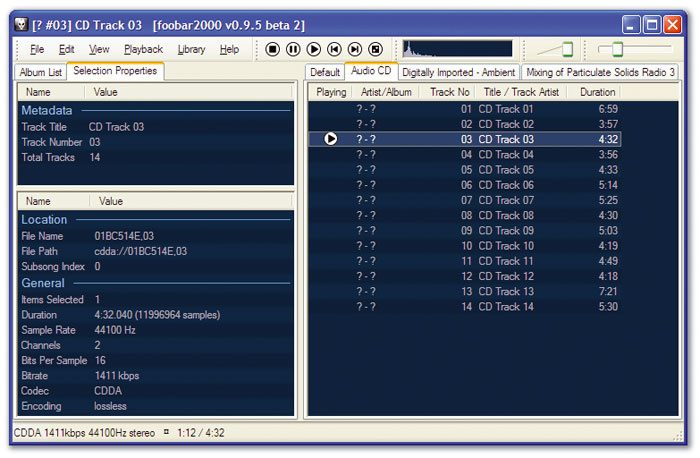This screenshot has width=700, height=458.
Task: Open the Help menu
Action: click(x=229, y=49)
